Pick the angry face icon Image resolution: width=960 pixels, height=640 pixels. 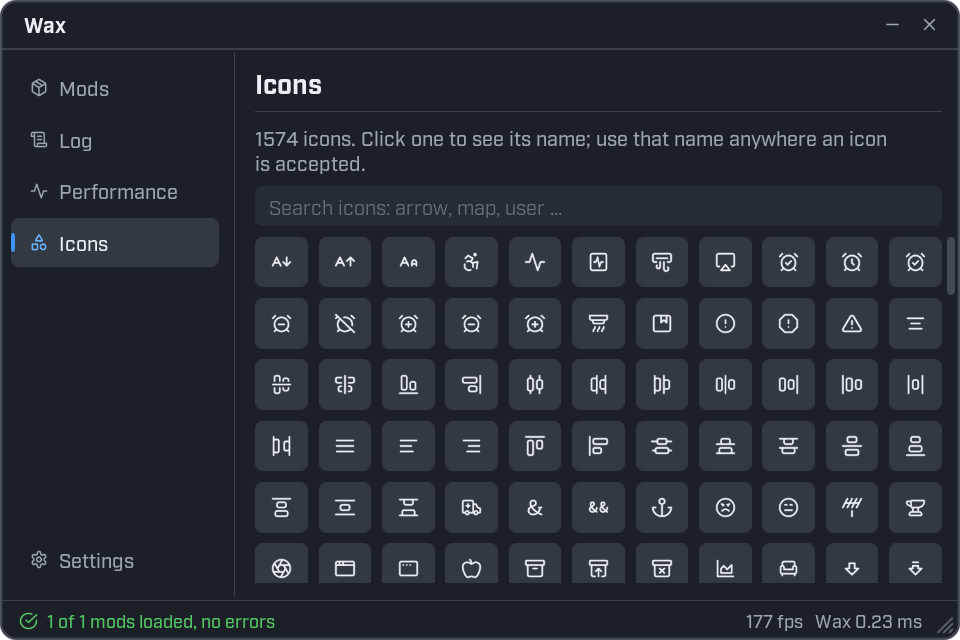(725, 507)
